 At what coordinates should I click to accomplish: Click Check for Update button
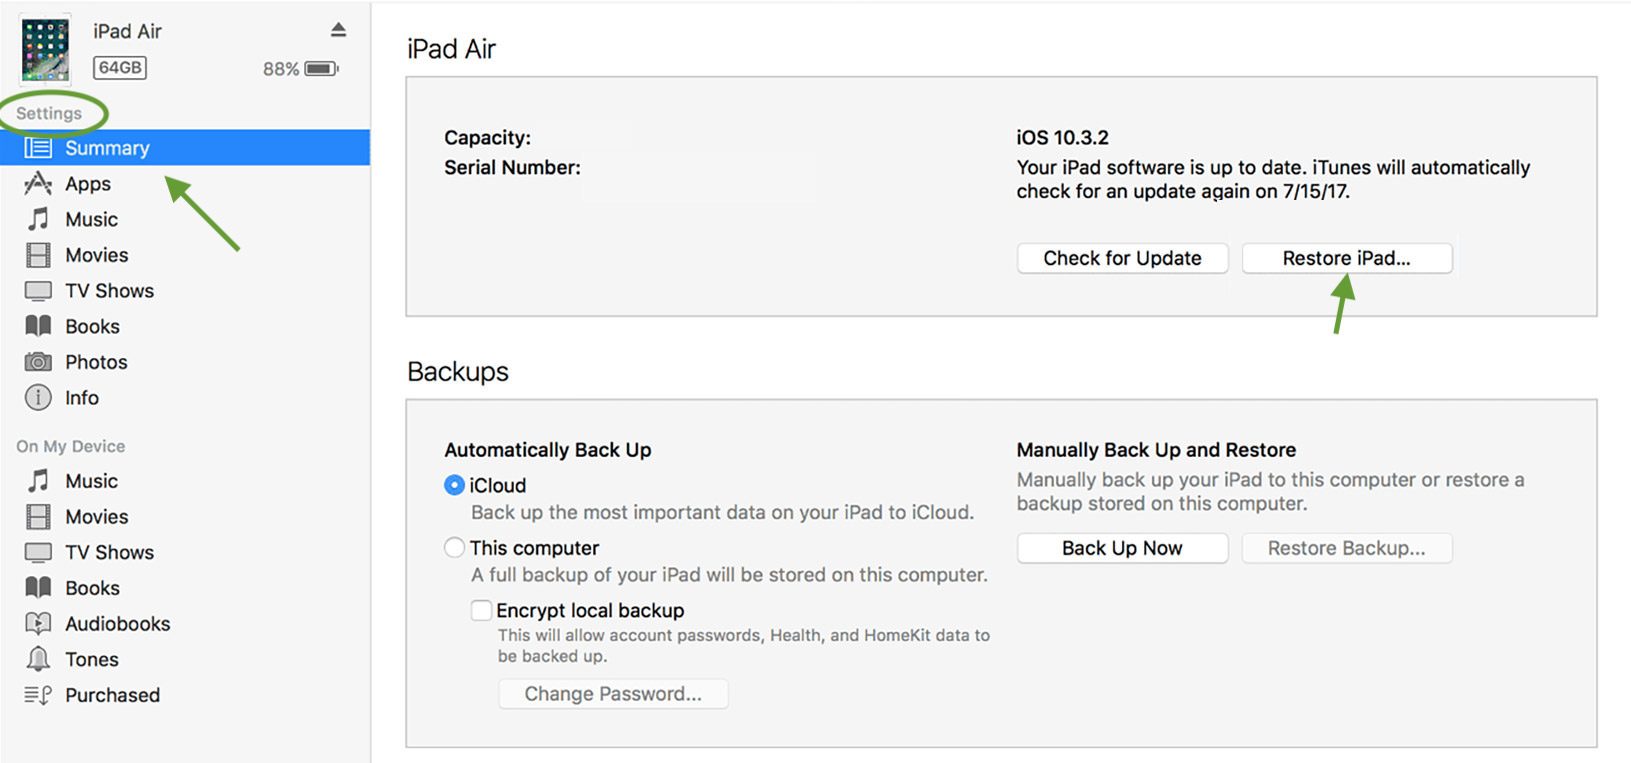1122,258
